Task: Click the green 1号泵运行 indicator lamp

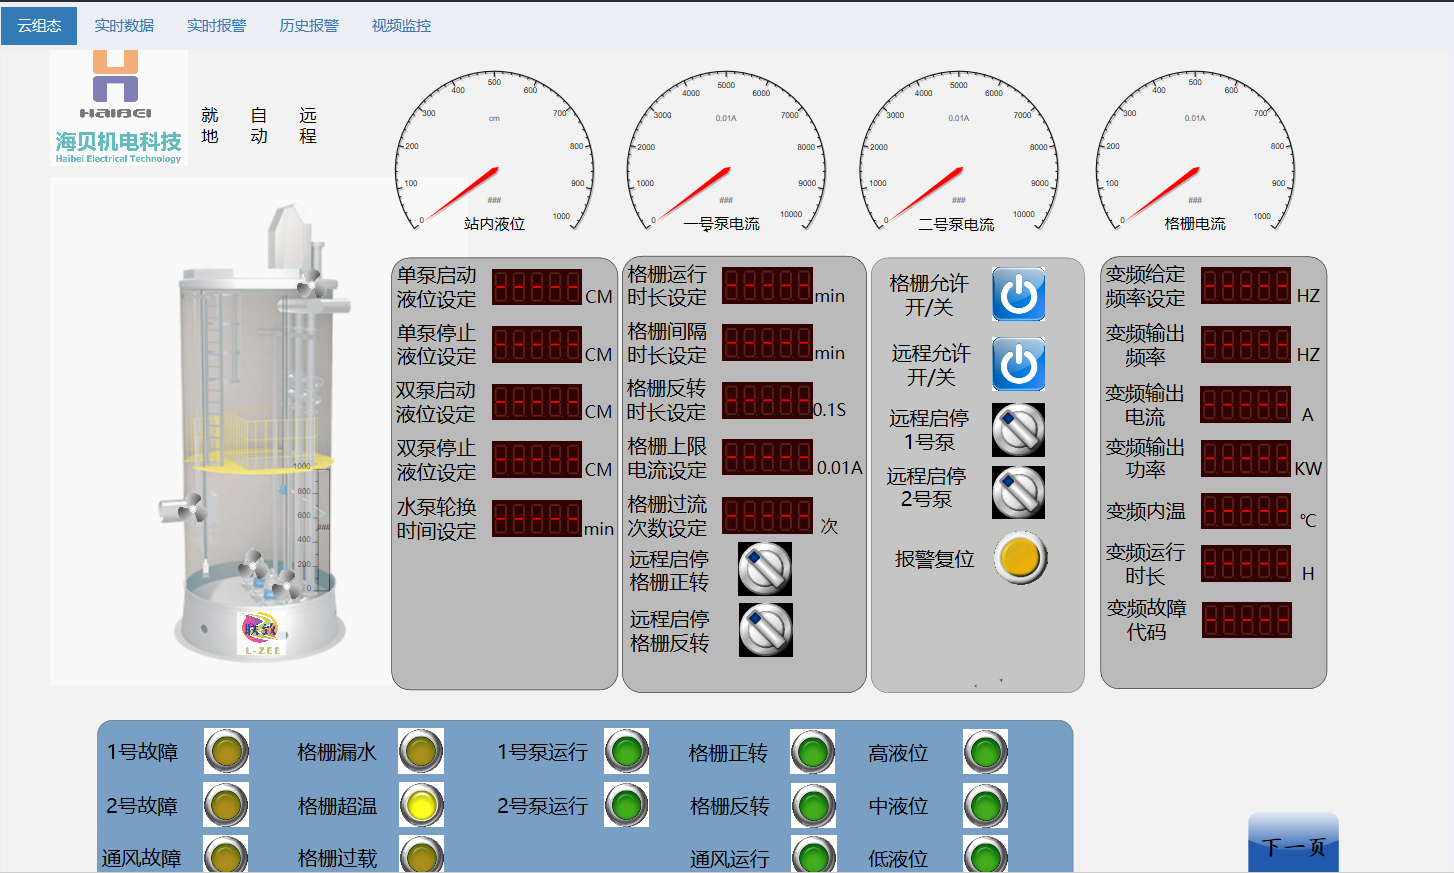Action: pos(627,751)
